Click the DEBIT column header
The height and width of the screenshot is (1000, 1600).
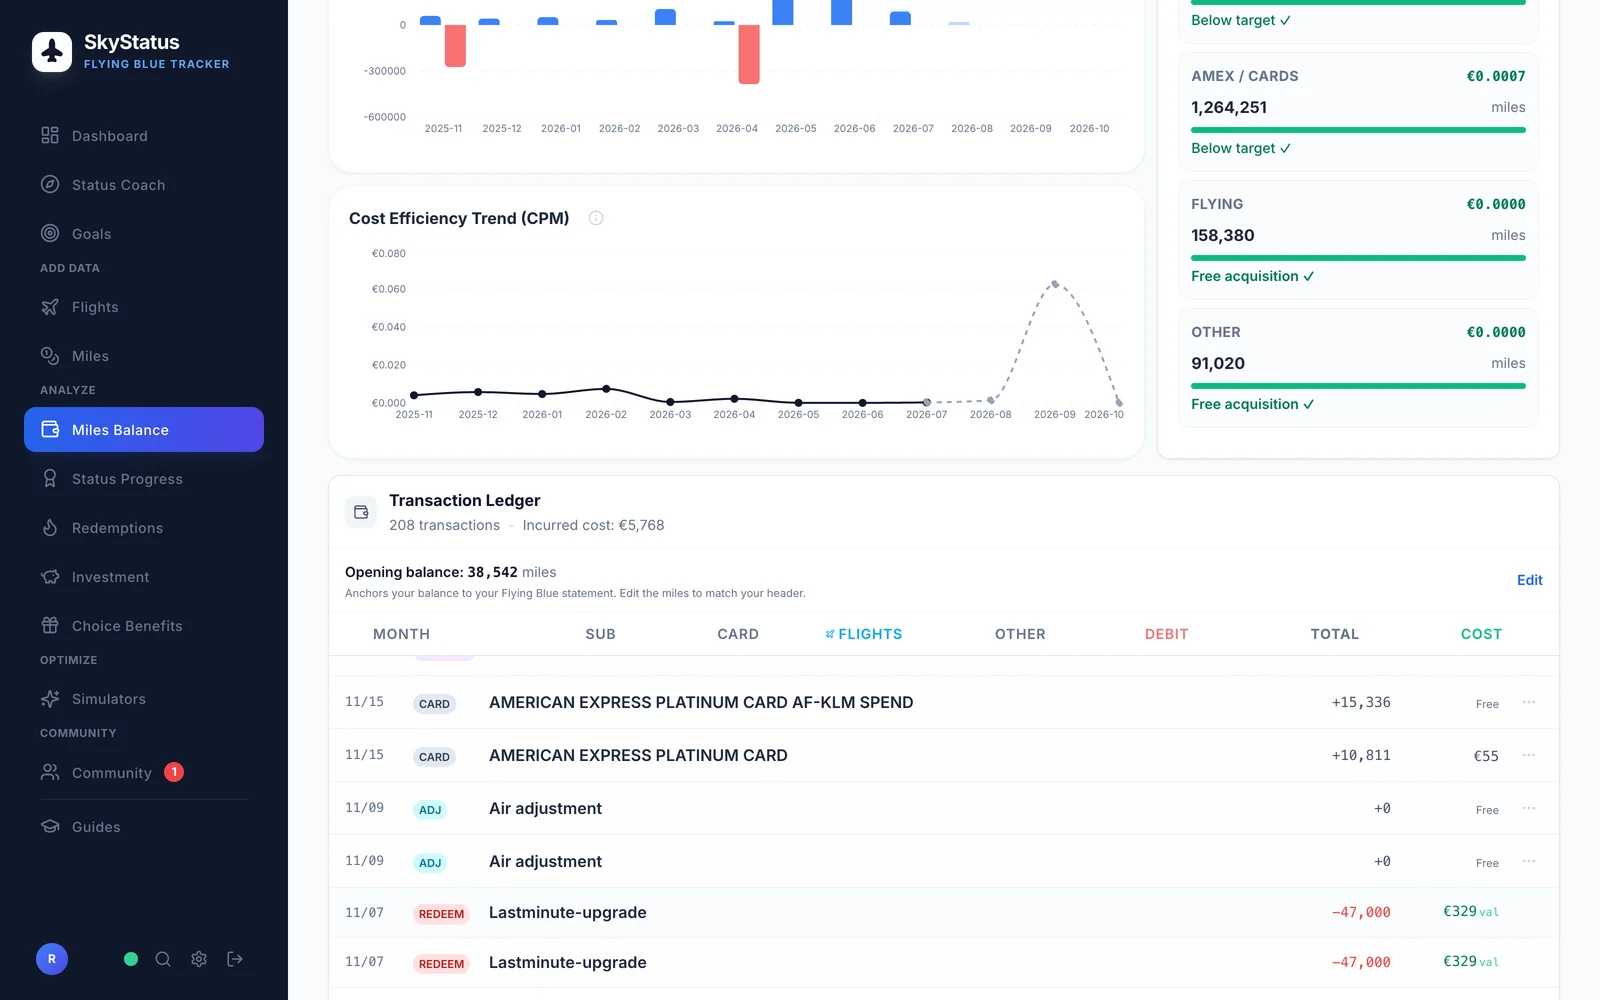(1166, 634)
